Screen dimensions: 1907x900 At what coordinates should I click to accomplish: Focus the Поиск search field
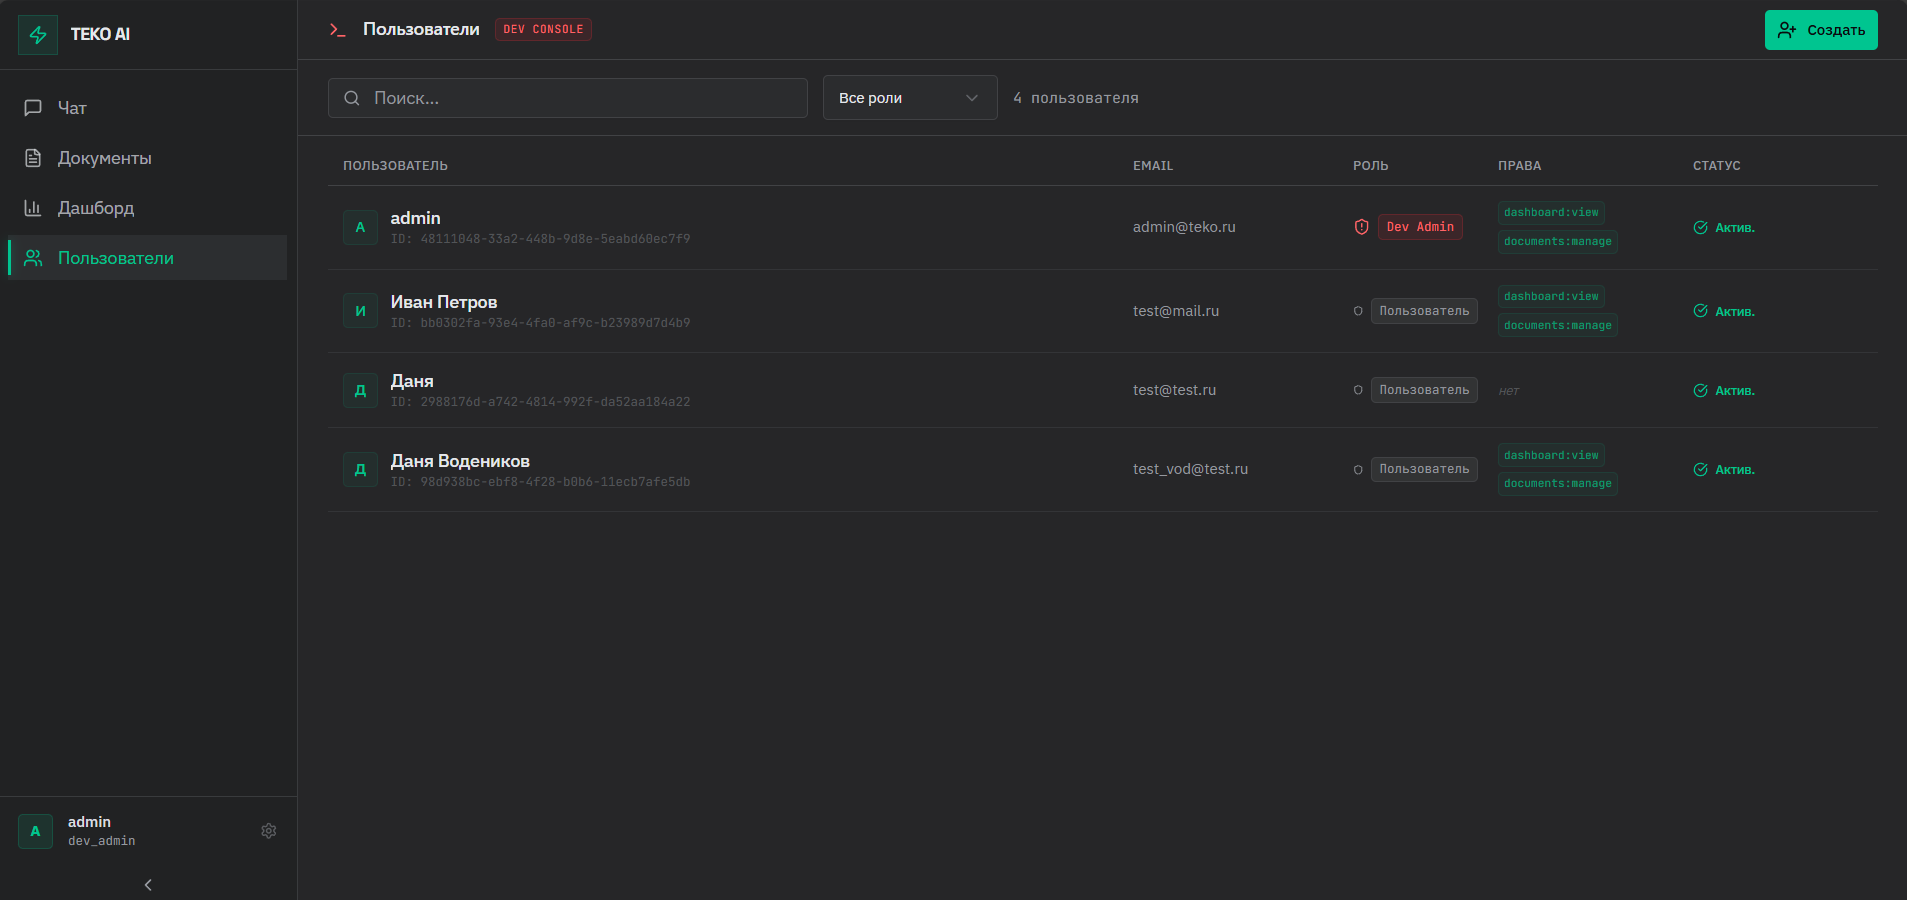(568, 98)
